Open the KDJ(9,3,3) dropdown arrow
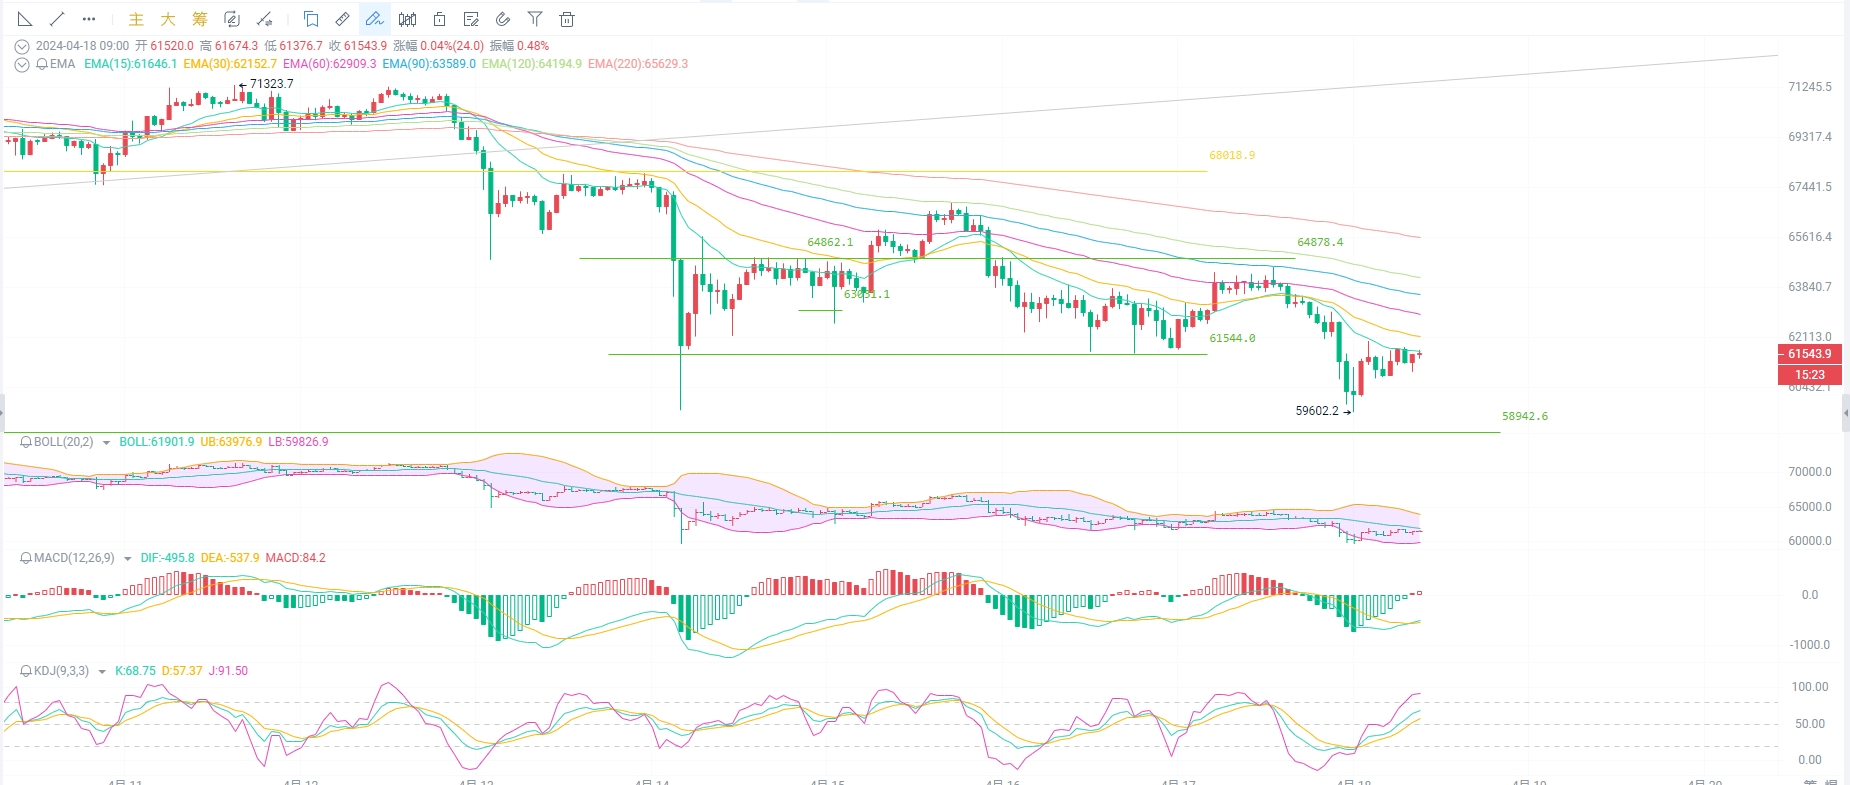Screen dimensions: 1850x785 pos(102,672)
